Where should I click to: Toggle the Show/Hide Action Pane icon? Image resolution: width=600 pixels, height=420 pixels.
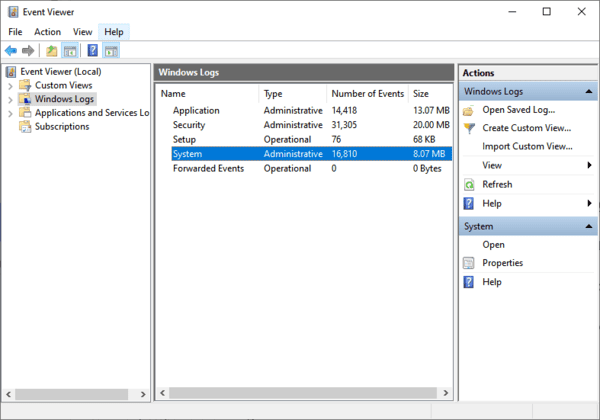tap(111, 50)
